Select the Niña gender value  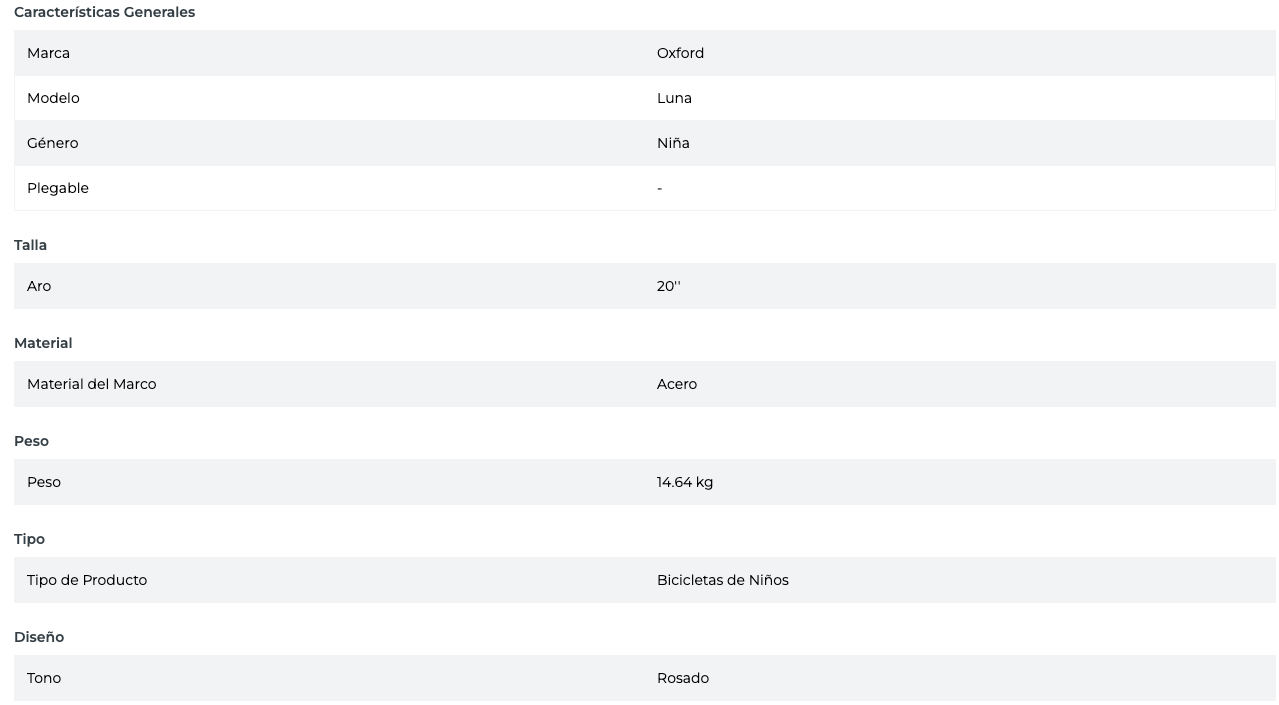click(673, 143)
